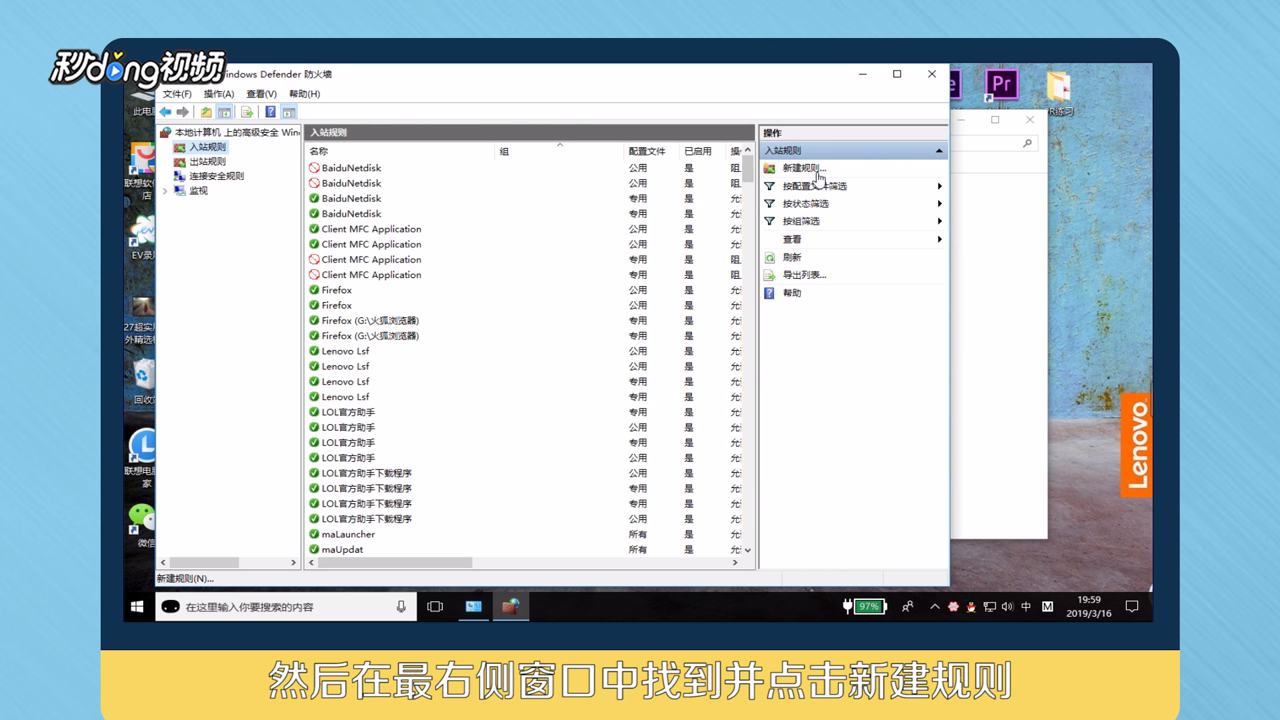Click the Windows Start button
The height and width of the screenshot is (720, 1280).
tap(138, 606)
